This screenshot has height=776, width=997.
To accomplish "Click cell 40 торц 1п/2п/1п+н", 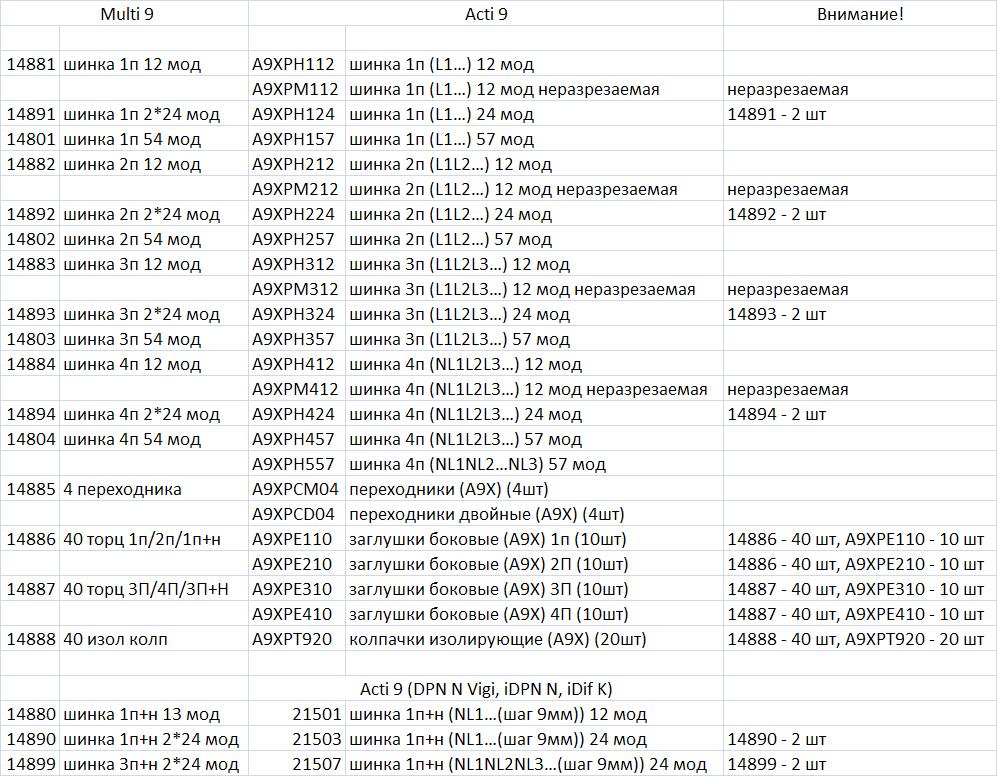I will point(154,539).
